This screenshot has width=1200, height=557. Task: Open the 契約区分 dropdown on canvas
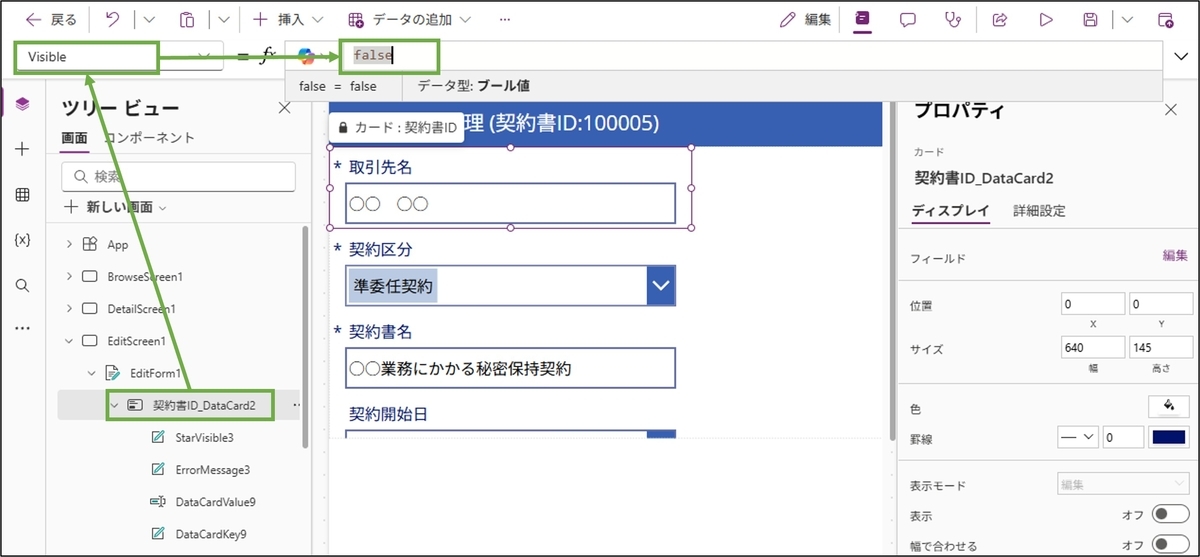point(660,286)
